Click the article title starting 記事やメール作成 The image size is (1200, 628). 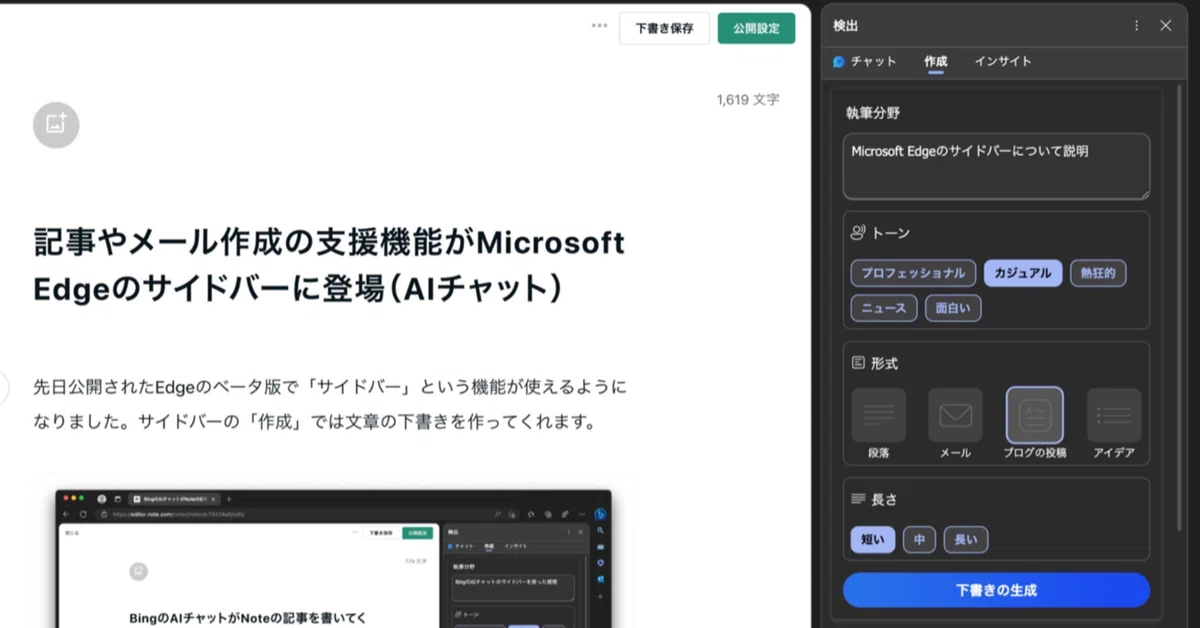coord(329,265)
